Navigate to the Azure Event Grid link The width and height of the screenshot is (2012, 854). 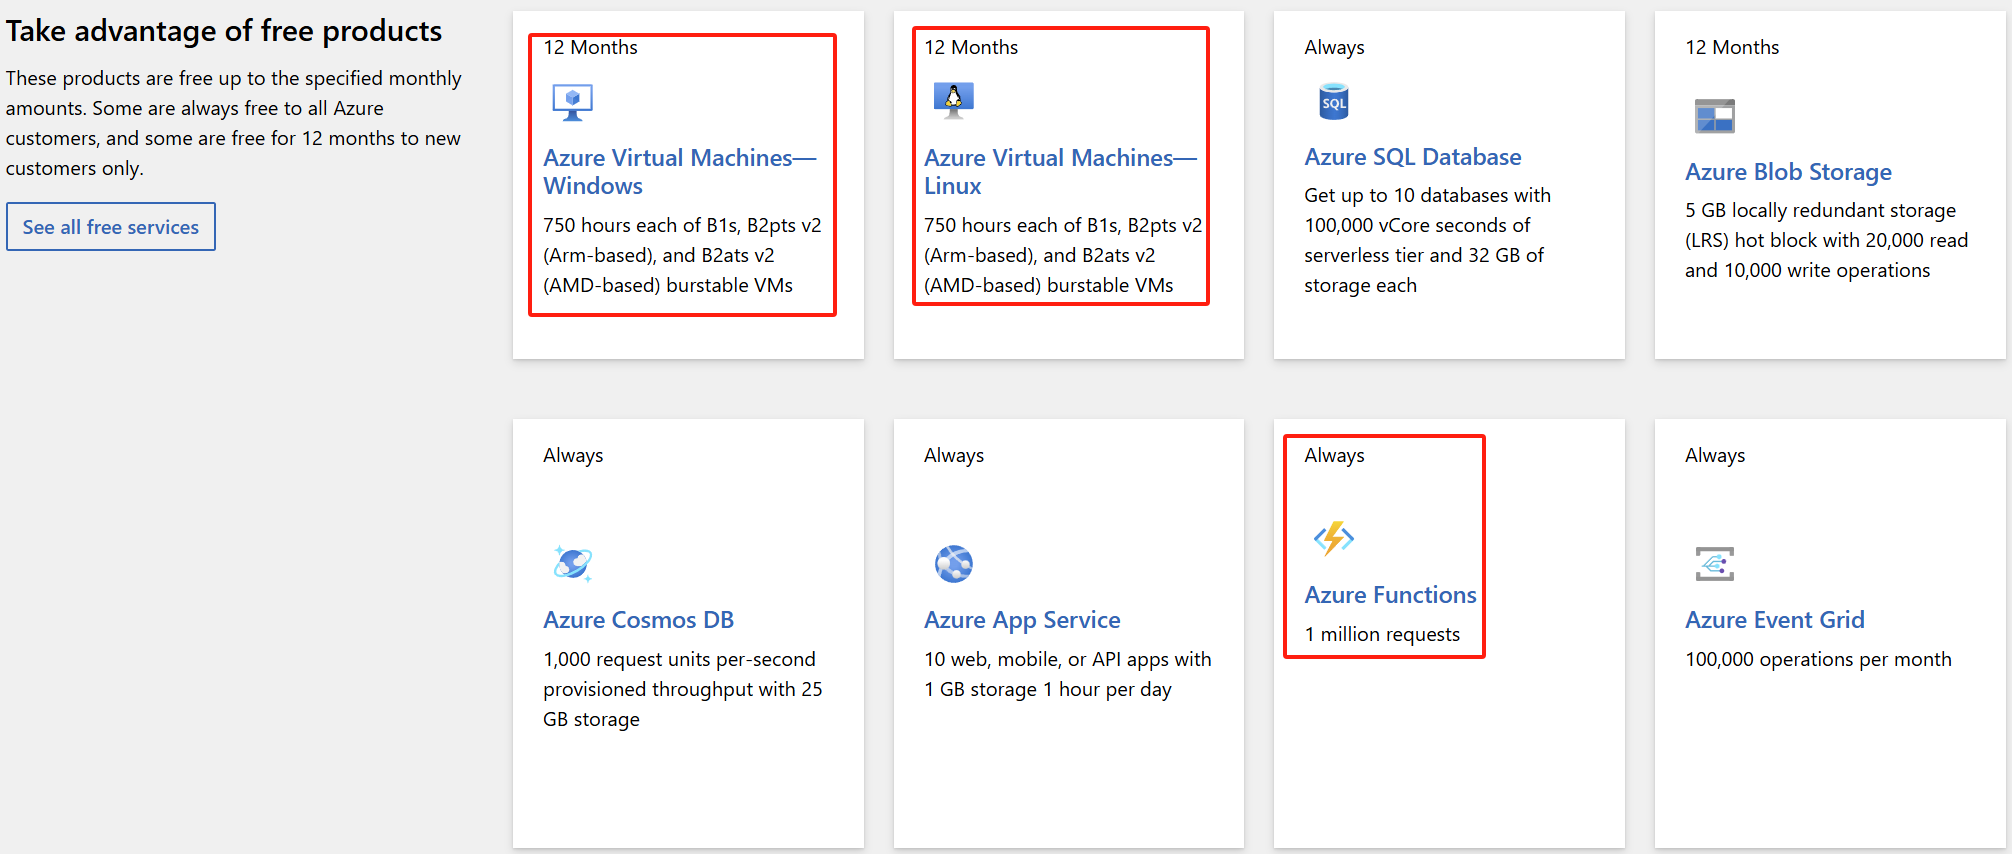point(1774,620)
